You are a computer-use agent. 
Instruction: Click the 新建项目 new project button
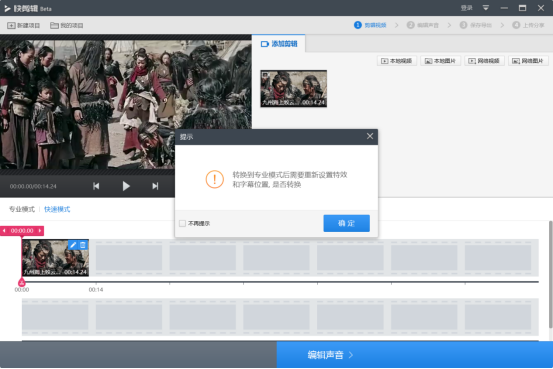click(24, 25)
